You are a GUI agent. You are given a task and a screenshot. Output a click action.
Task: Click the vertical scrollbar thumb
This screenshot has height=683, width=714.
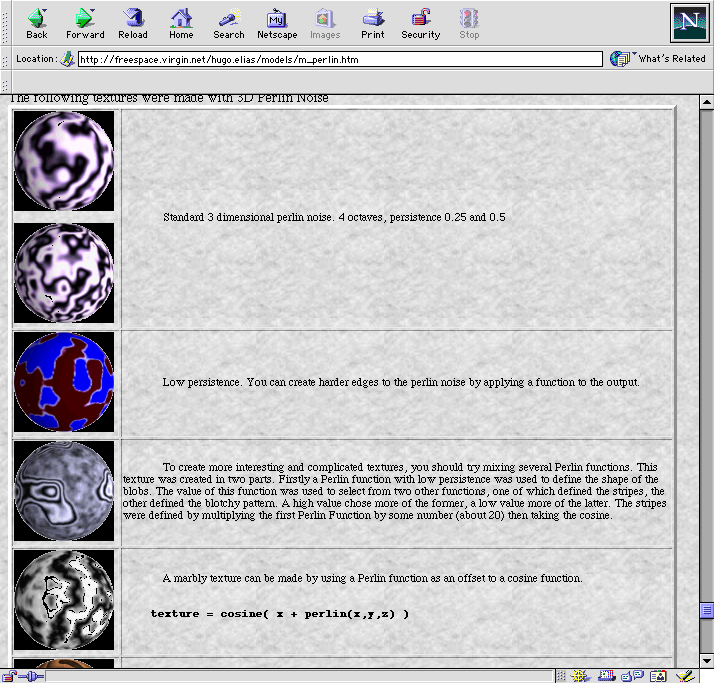coord(706,610)
